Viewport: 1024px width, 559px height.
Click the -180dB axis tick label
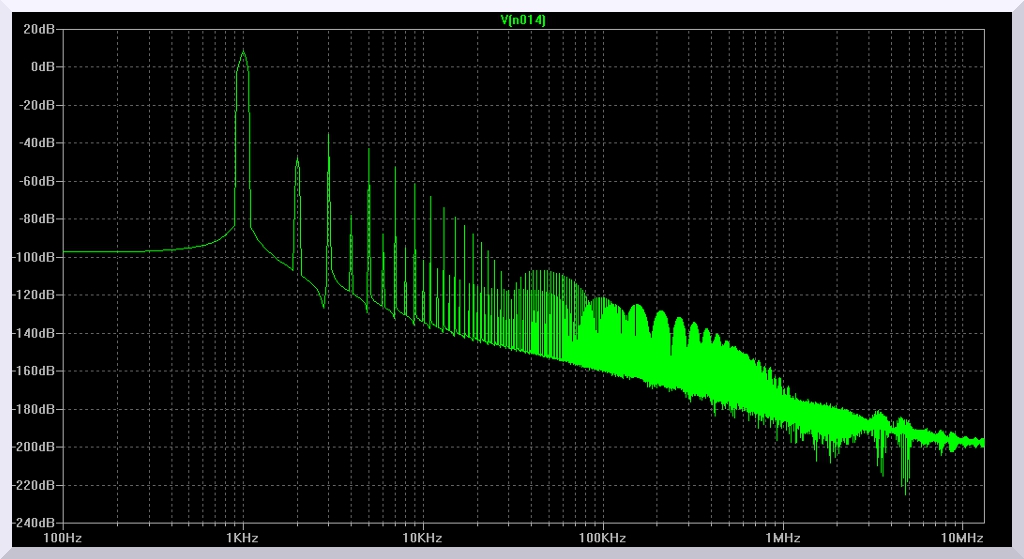pyautogui.click(x=37, y=409)
